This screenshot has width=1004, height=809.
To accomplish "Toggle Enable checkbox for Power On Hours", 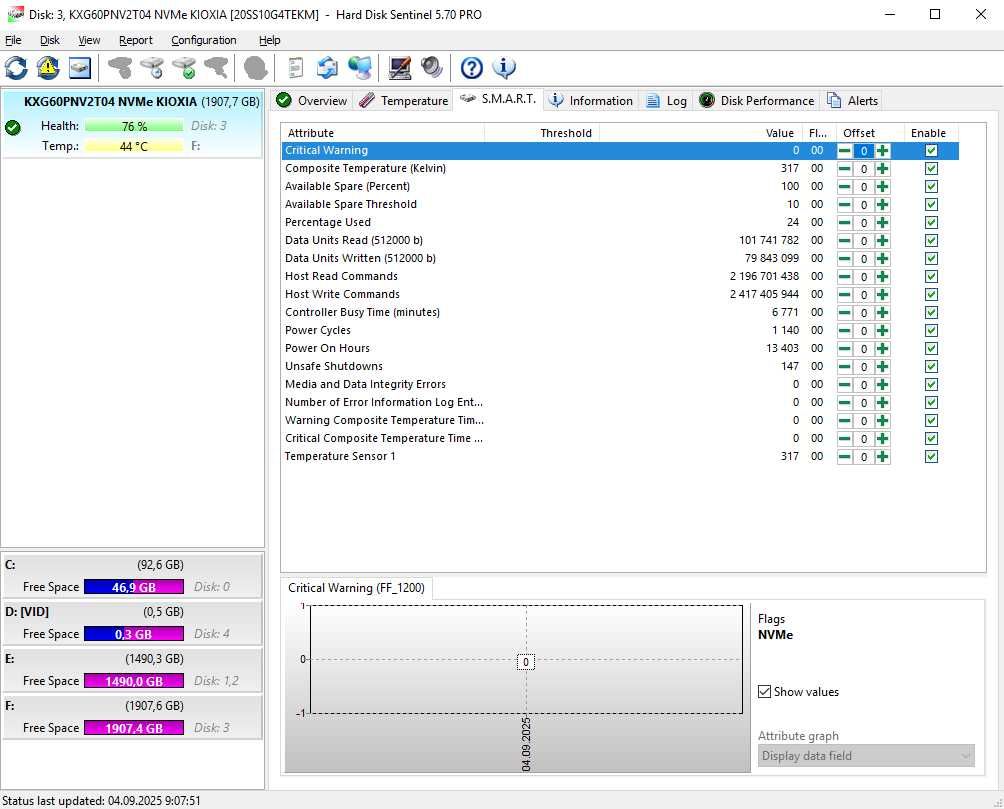I will 932,348.
